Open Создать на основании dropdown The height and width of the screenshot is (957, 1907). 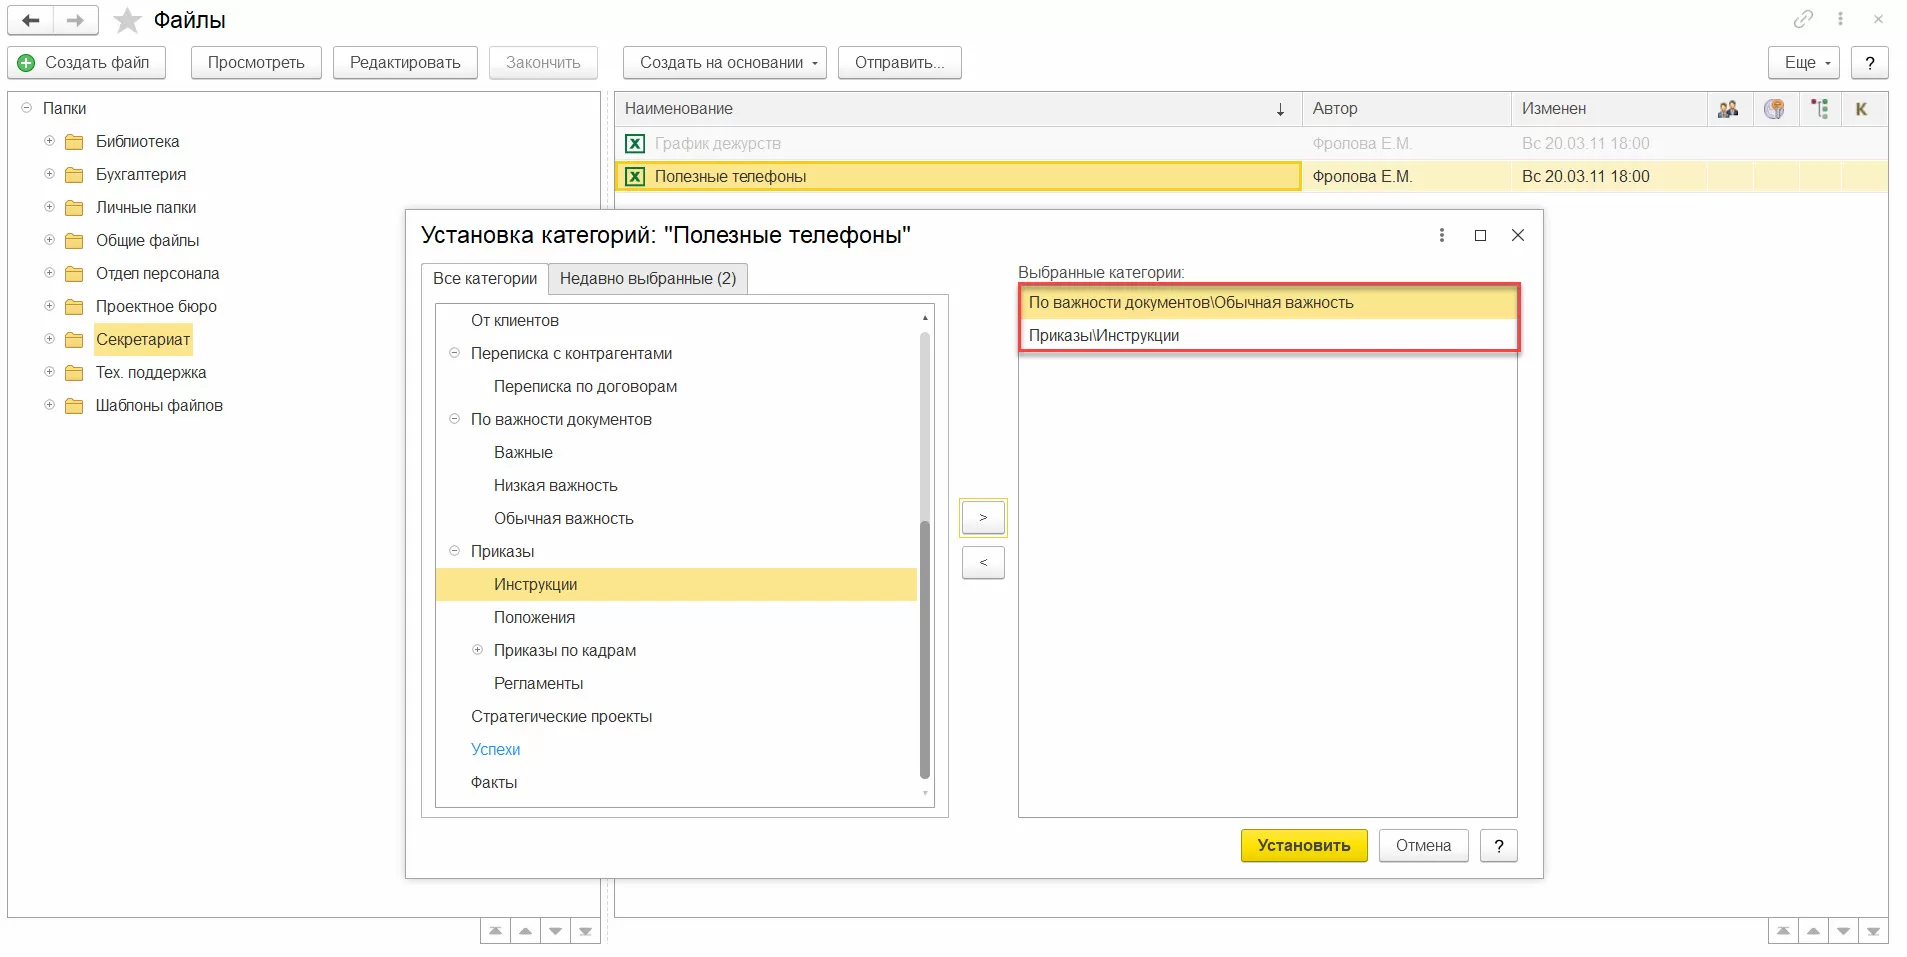(x=725, y=62)
